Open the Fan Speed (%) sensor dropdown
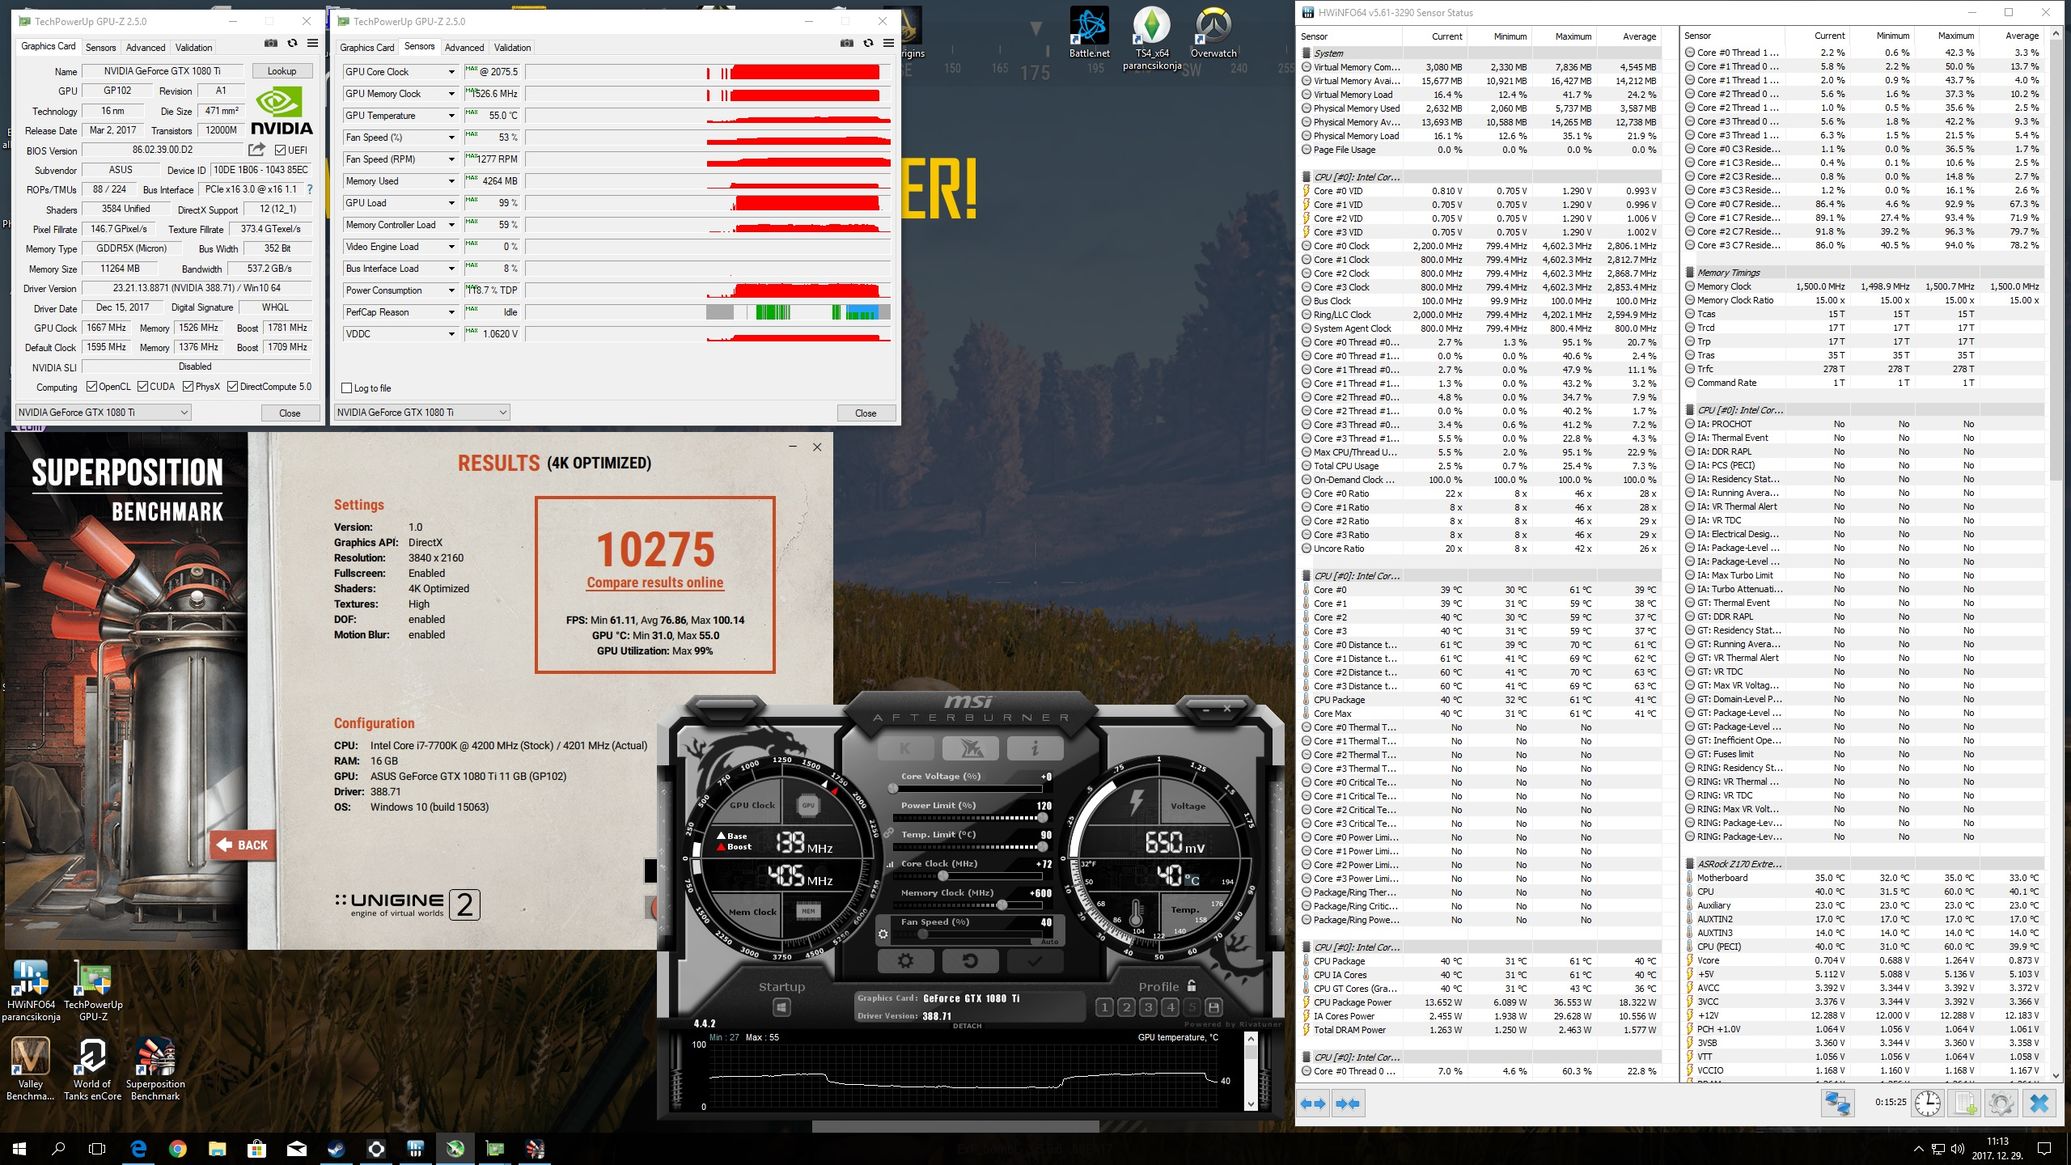The image size is (2071, 1165). pyautogui.click(x=450, y=138)
